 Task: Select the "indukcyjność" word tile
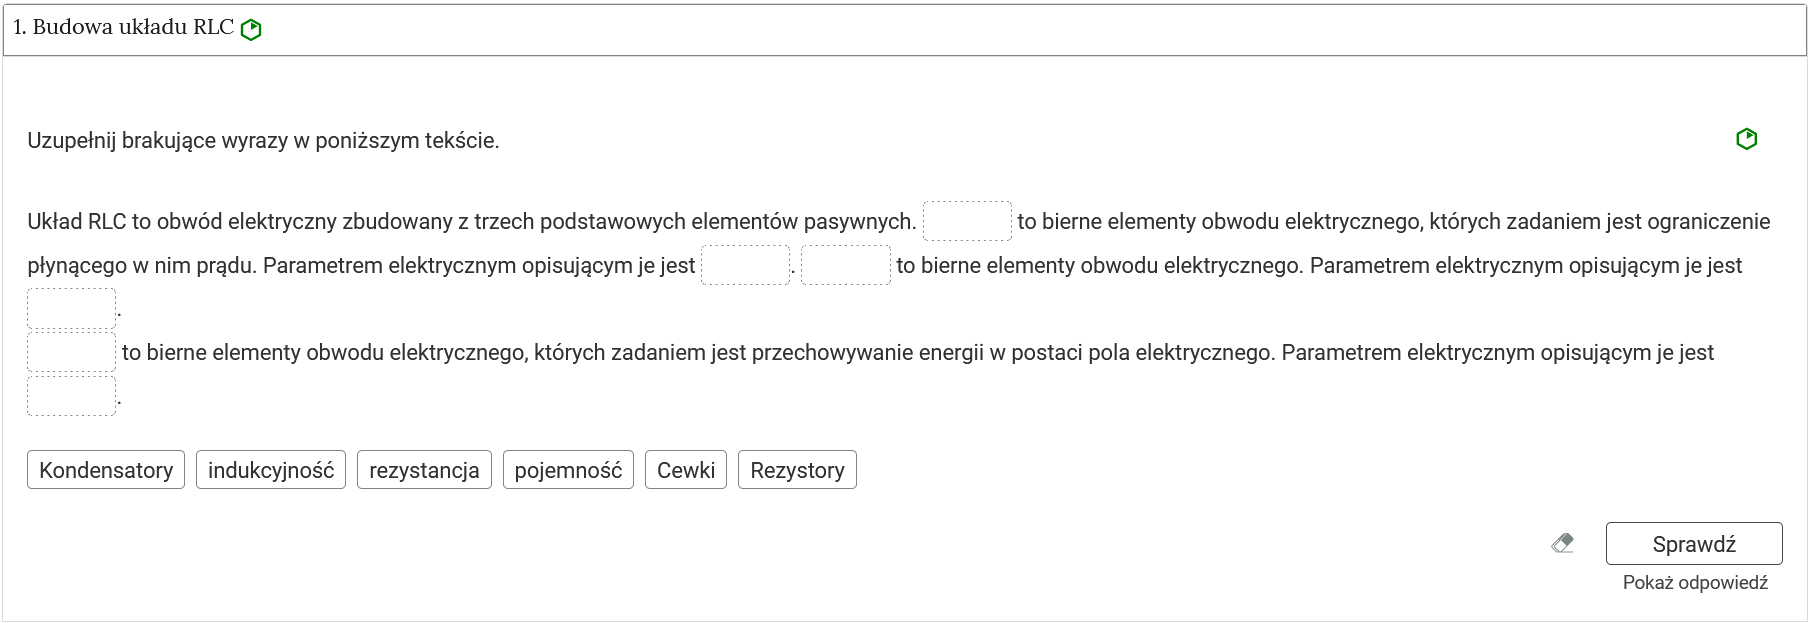[271, 469]
